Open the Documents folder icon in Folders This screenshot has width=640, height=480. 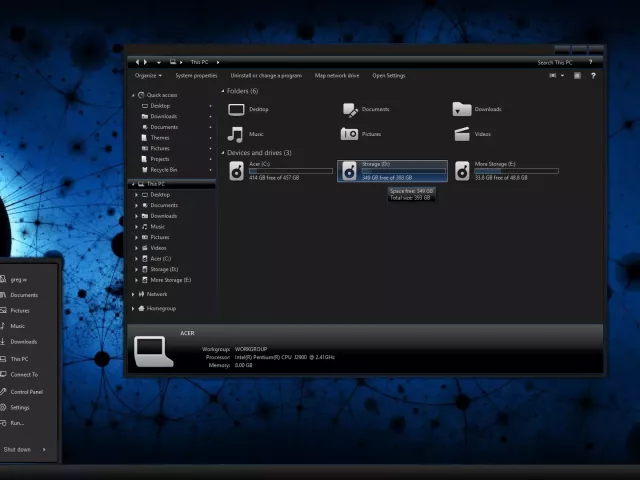click(350, 109)
